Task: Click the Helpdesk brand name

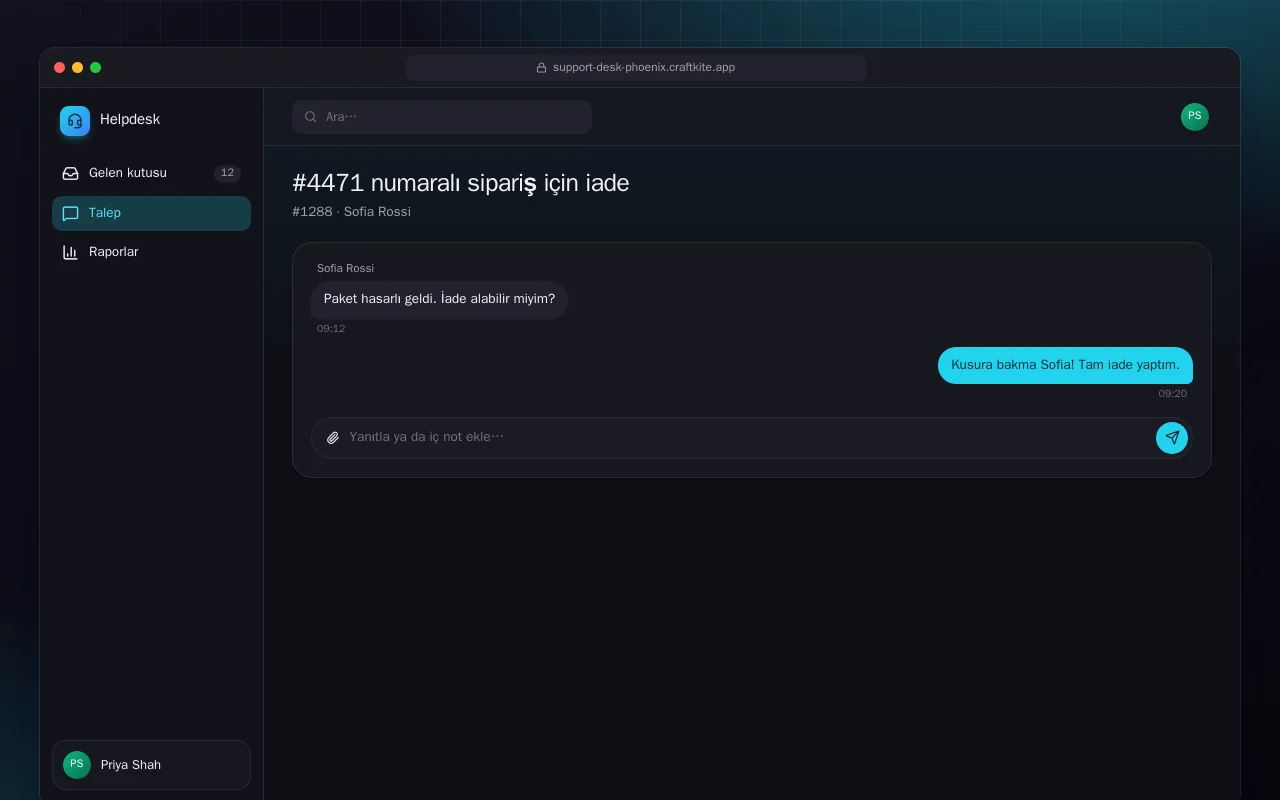Action: [x=130, y=120]
